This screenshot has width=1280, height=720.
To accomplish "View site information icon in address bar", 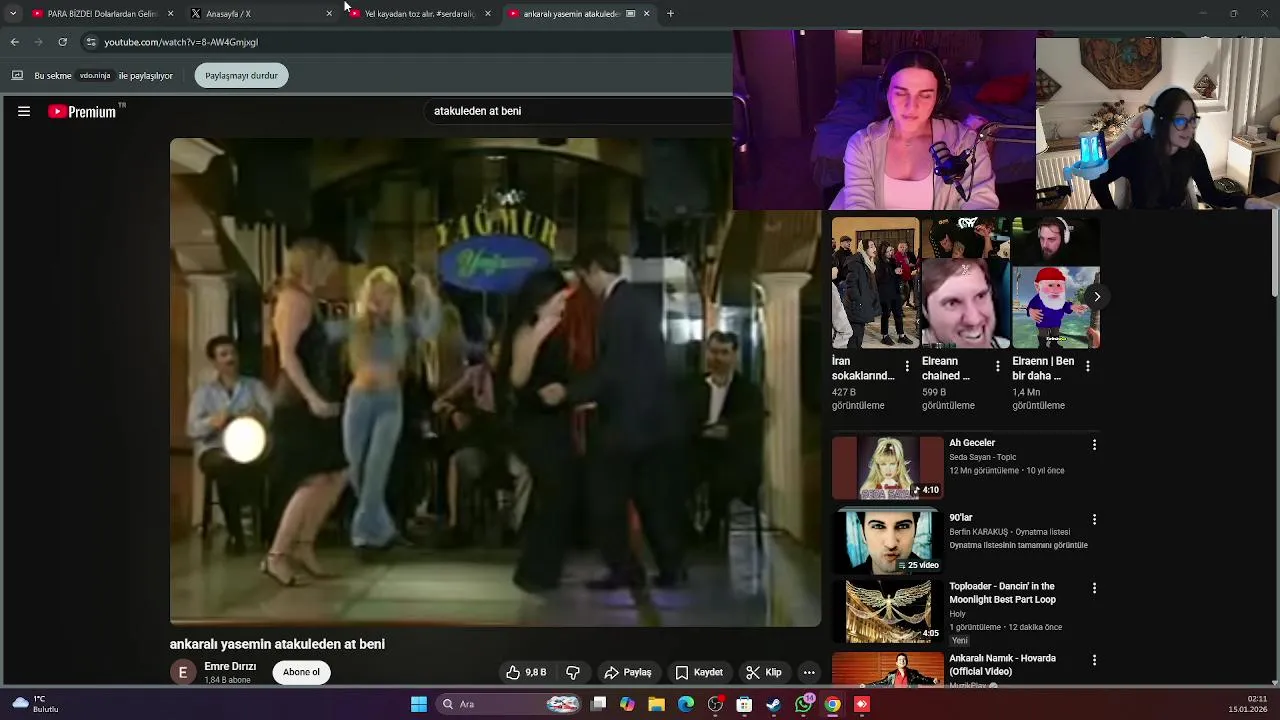I will tap(91, 42).
